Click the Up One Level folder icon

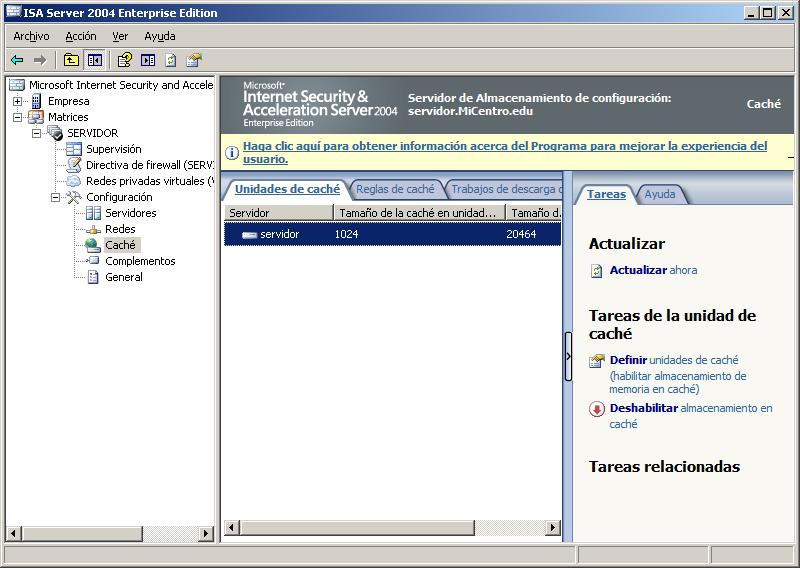tap(71, 60)
